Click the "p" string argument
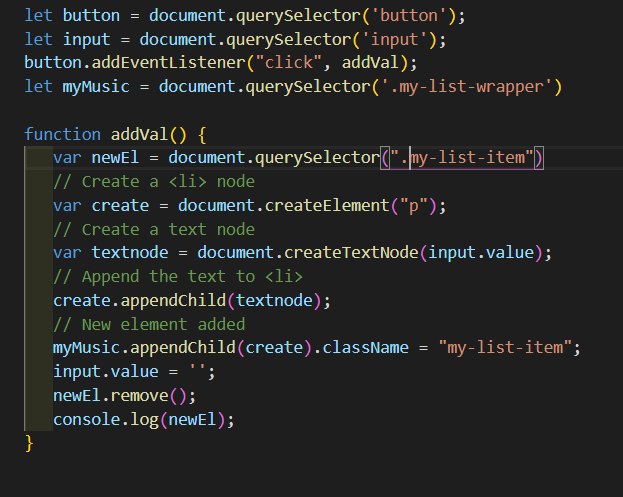Image resolution: width=623 pixels, height=497 pixels. click(x=413, y=206)
